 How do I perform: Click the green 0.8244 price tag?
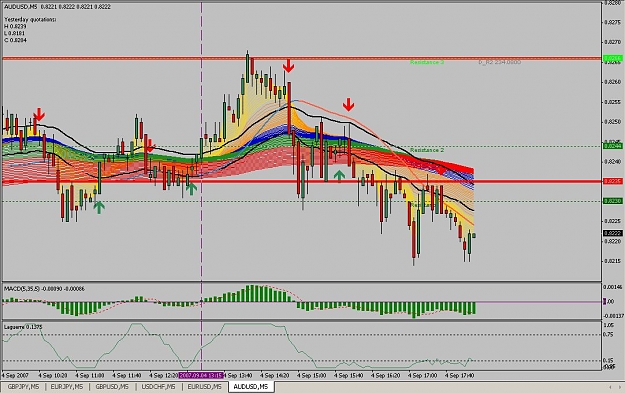click(x=613, y=146)
